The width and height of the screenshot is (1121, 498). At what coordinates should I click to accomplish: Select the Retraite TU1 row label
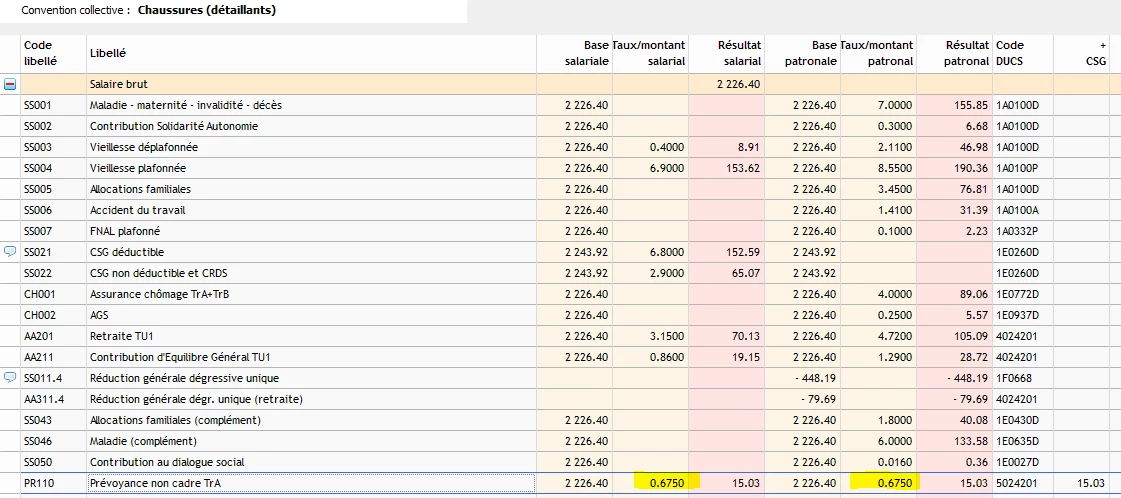123,336
